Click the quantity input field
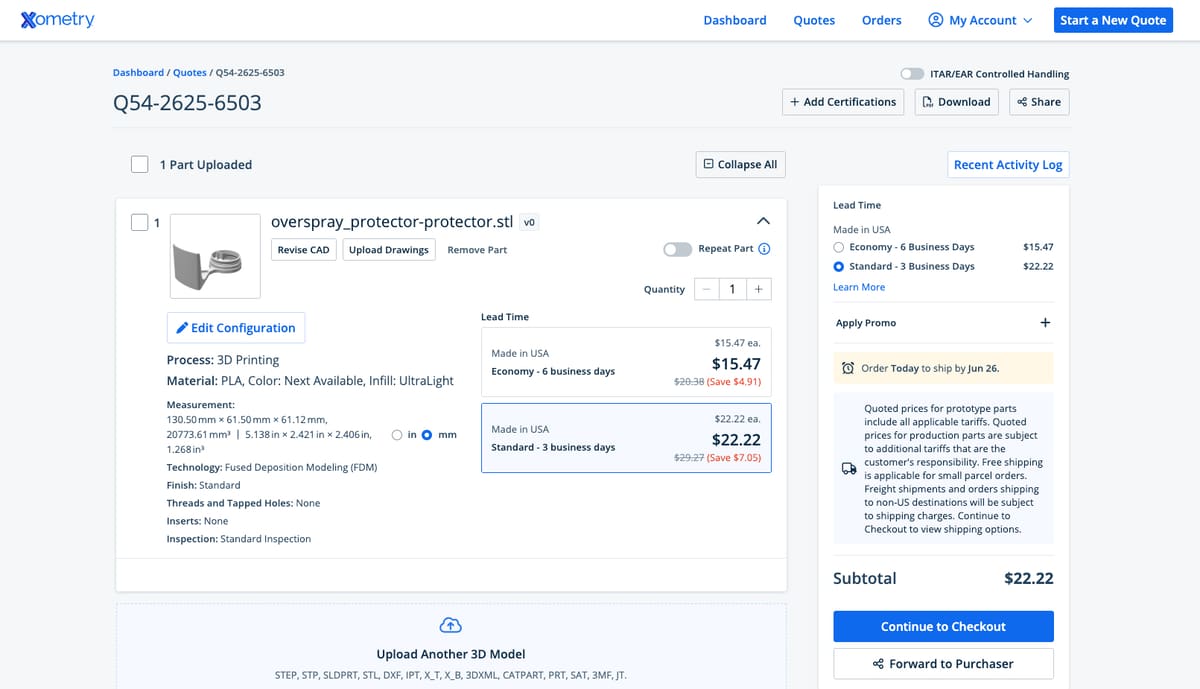1200x689 pixels. [733, 289]
